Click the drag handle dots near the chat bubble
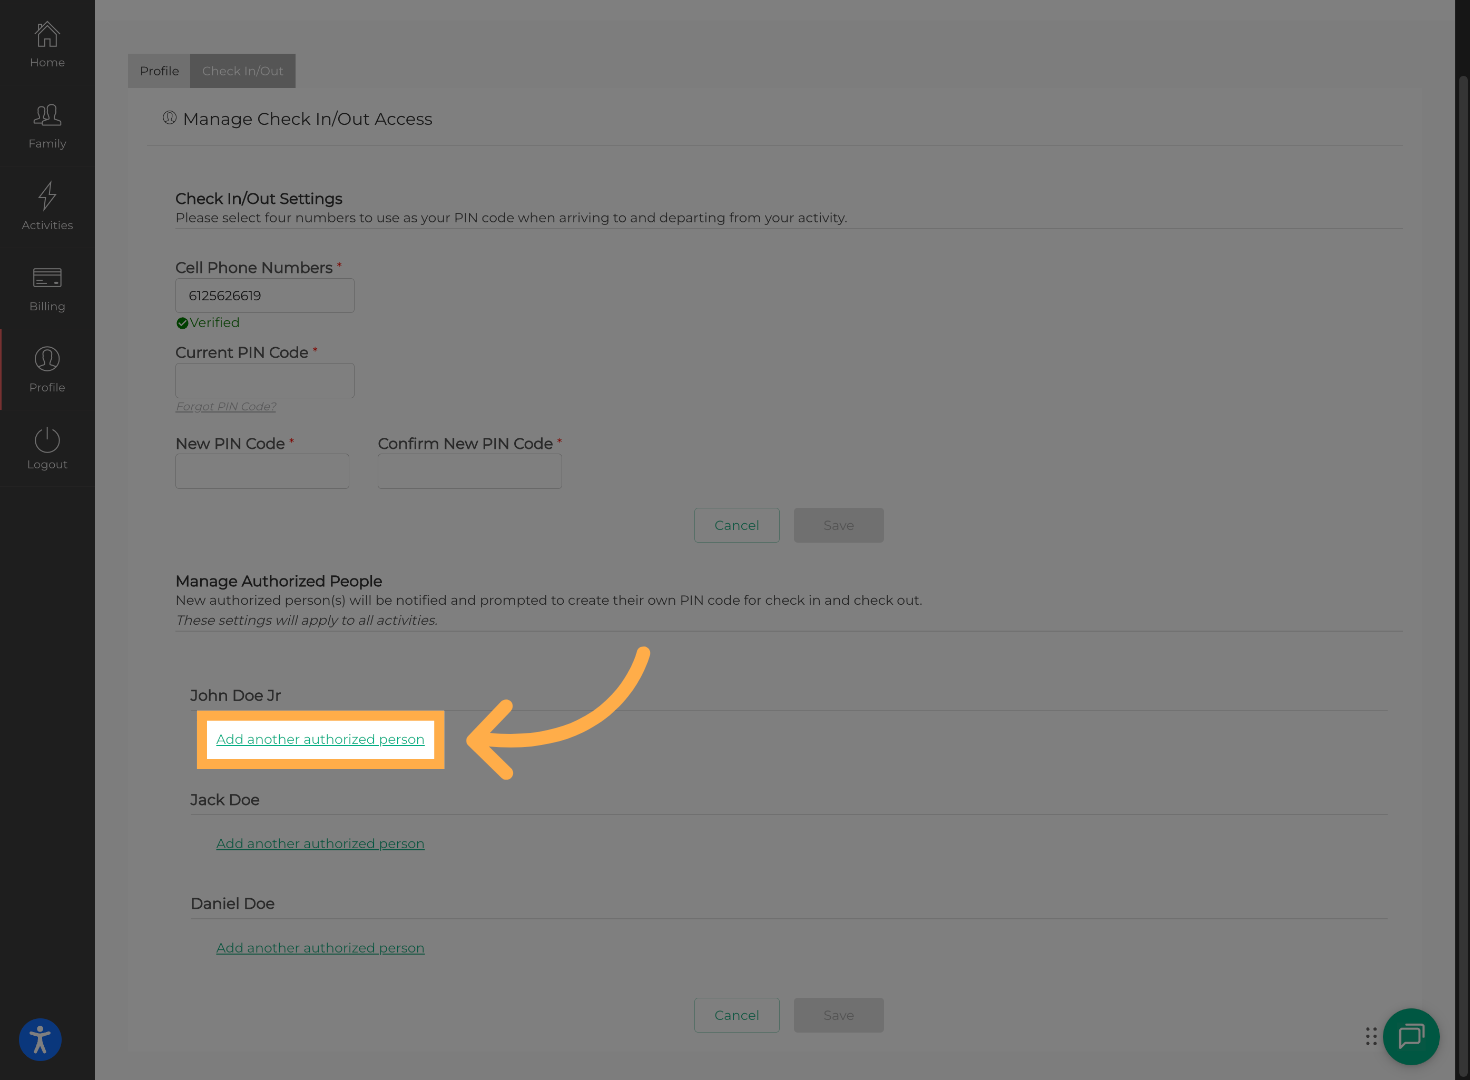The image size is (1470, 1080). (1371, 1037)
